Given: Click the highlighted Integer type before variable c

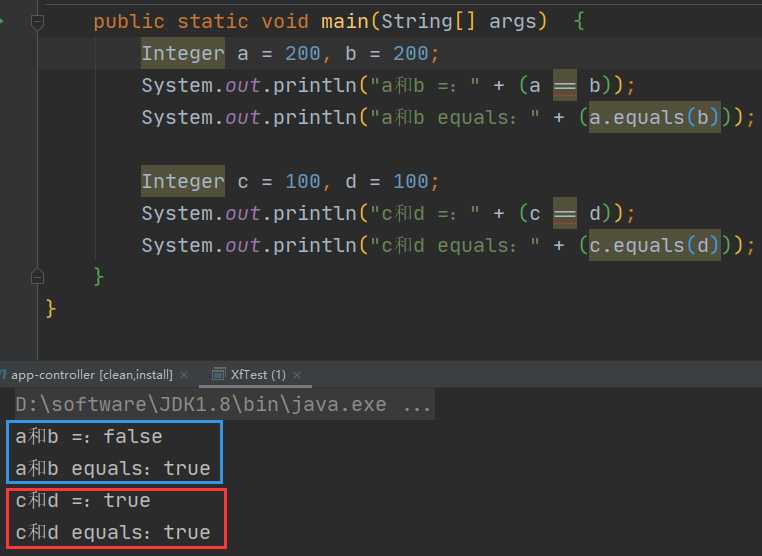Looking at the screenshot, I should coord(183,181).
